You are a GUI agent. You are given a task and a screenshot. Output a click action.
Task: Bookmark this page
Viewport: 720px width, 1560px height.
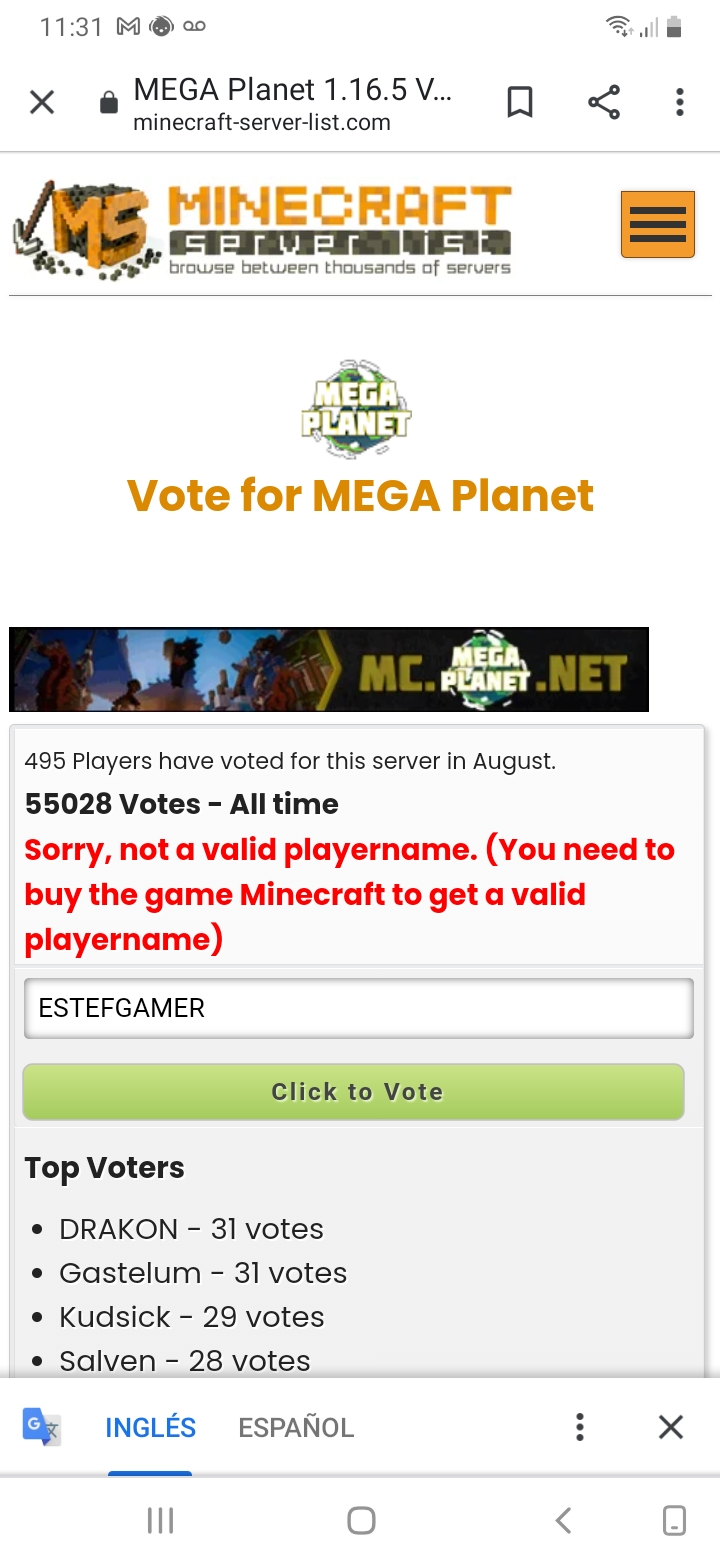click(520, 102)
